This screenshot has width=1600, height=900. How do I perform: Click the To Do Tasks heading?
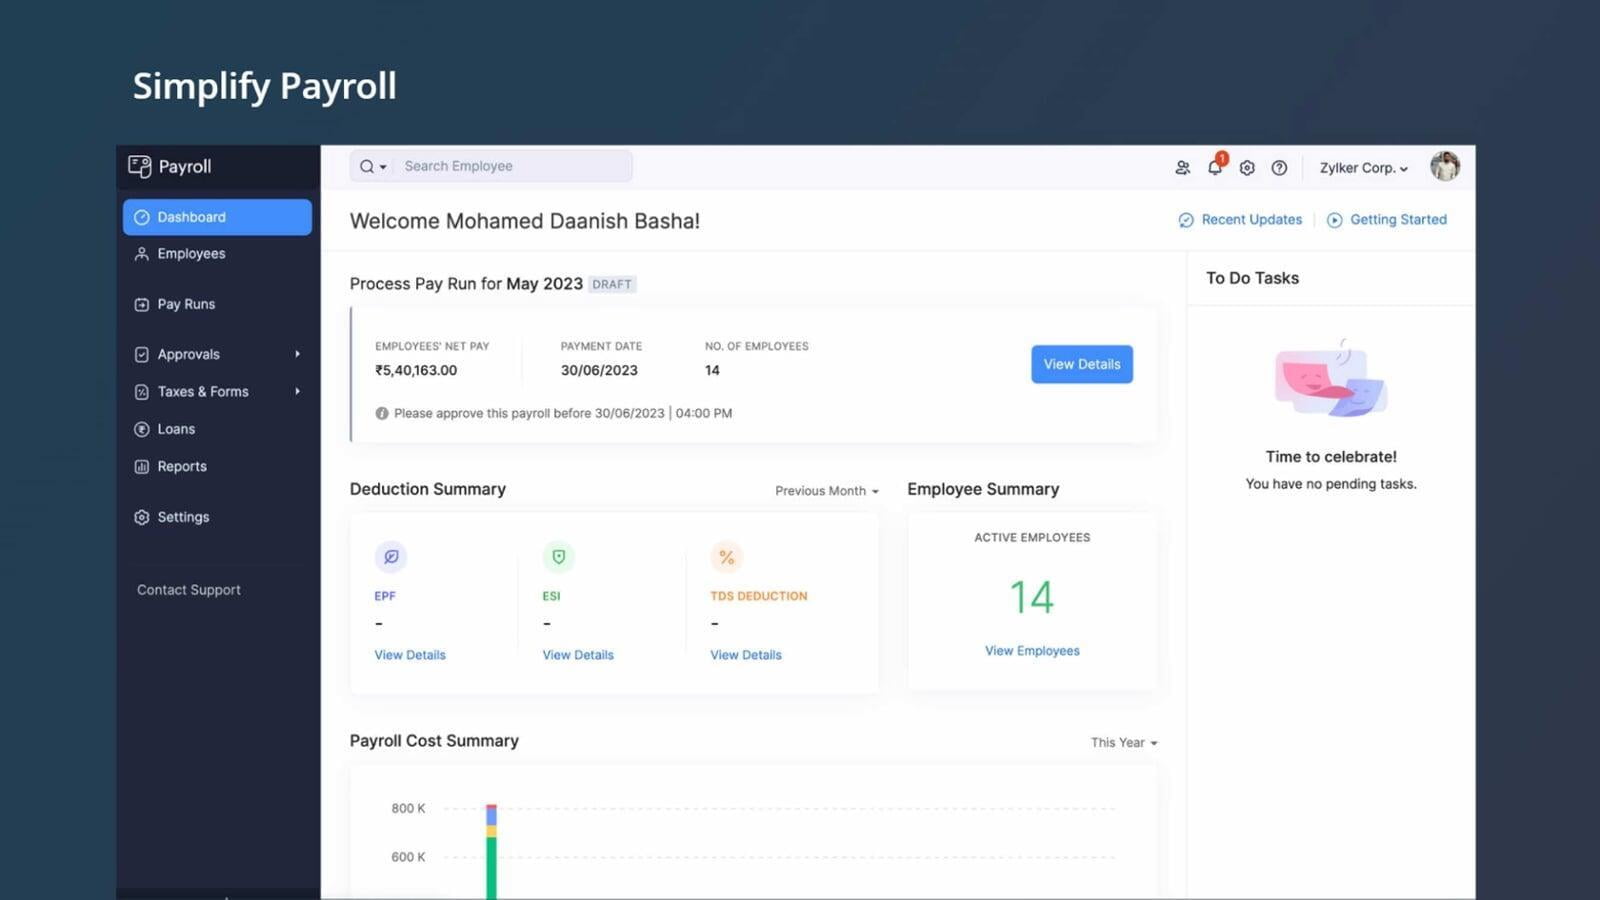[1252, 278]
